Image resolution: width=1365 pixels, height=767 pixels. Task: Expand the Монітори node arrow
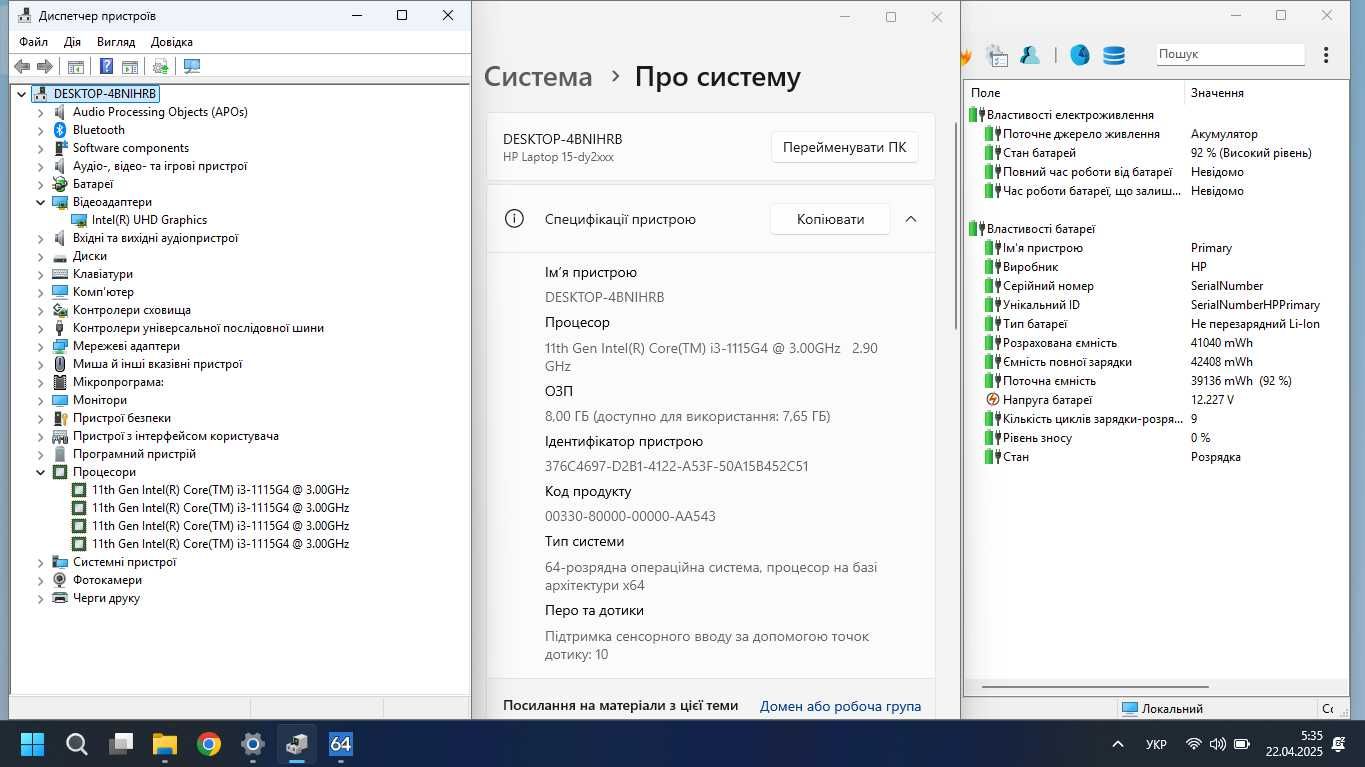pyautogui.click(x=41, y=400)
